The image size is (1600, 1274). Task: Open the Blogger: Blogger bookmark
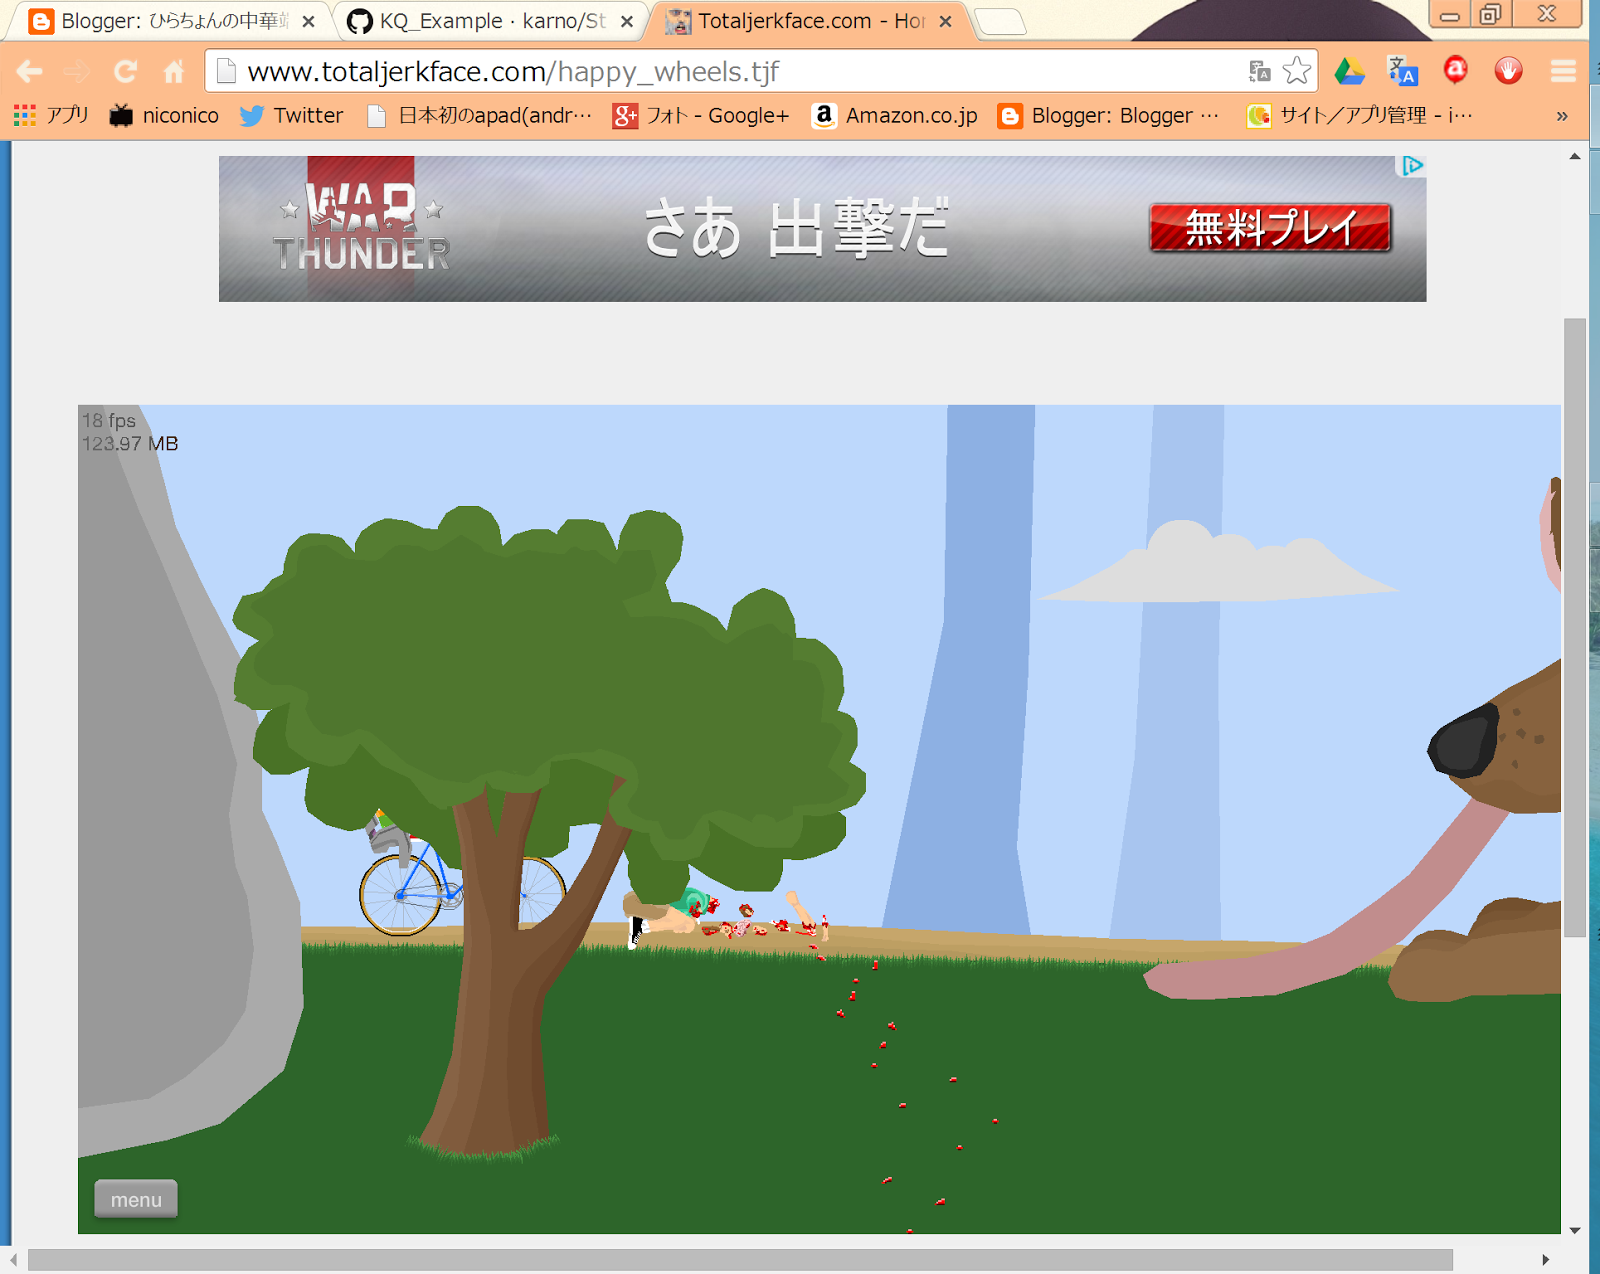pyautogui.click(x=1109, y=116)
